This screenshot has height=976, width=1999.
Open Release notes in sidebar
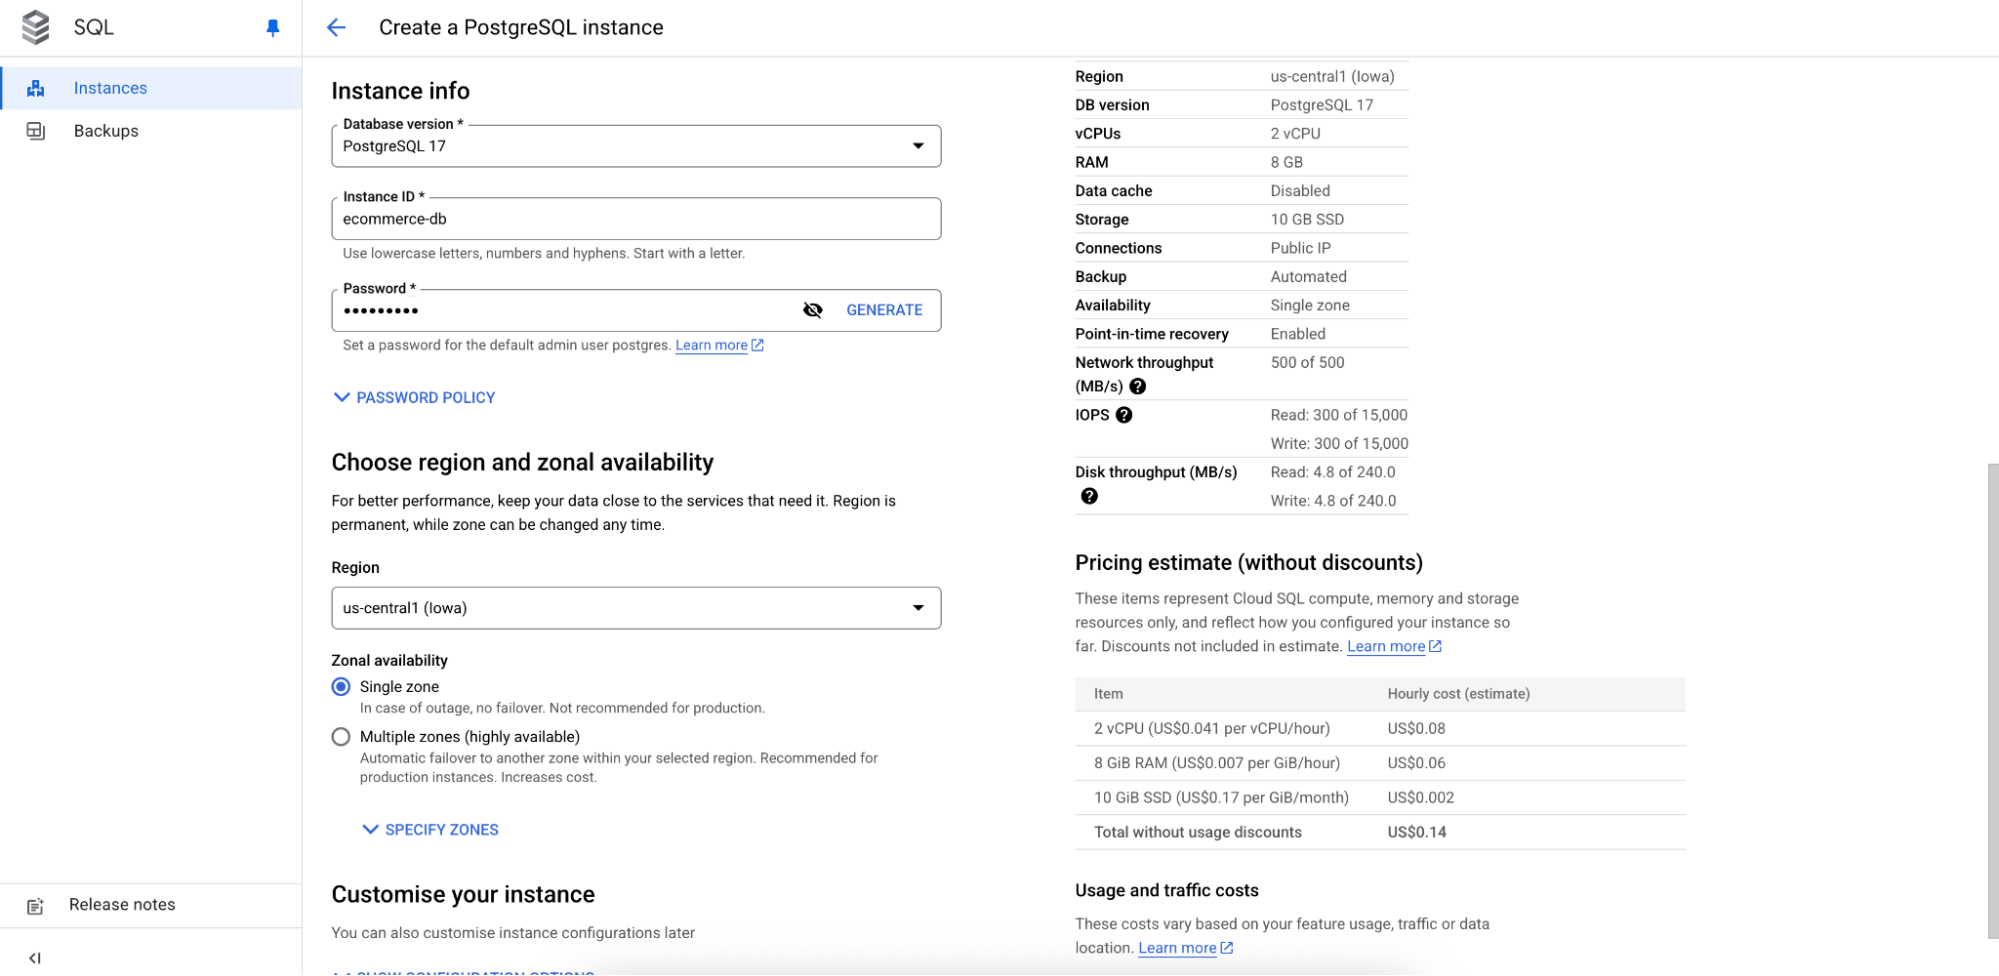click(152, 905)
